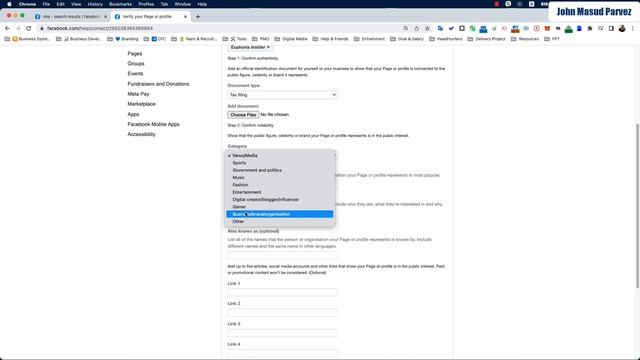Pick Gamer in the category list
The height and width of the screenshot is (360, 640).
click(280, 207)
